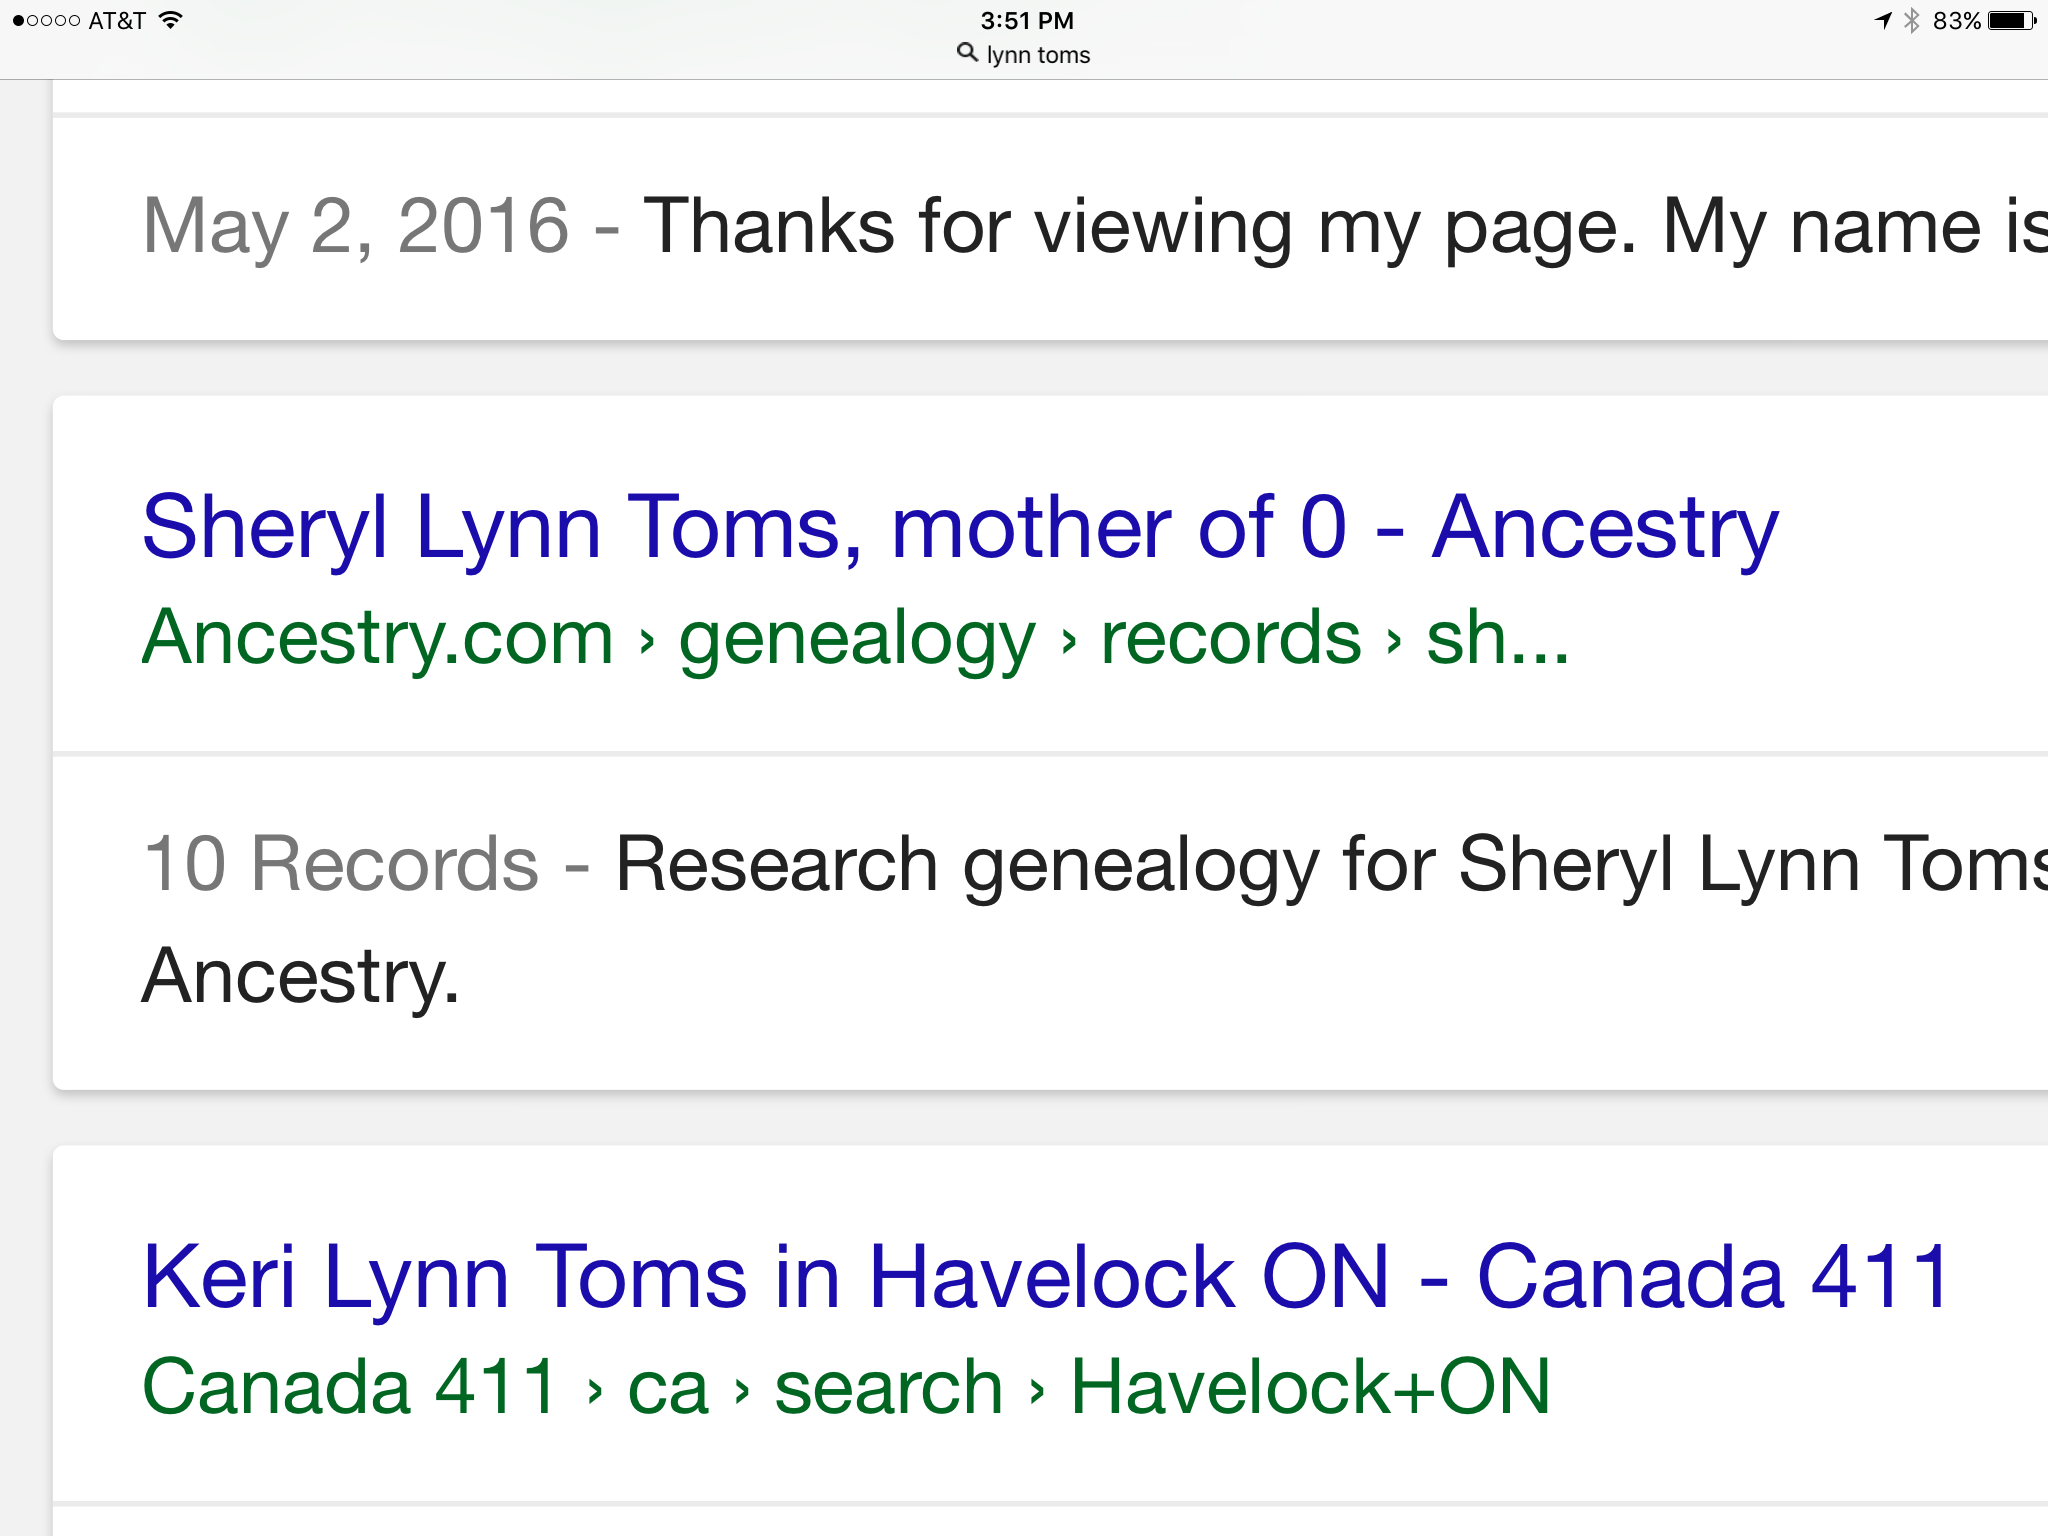Tap the Wi-Fi status icon
The height and width of the screenshot is (1536, 2048).
171,20
